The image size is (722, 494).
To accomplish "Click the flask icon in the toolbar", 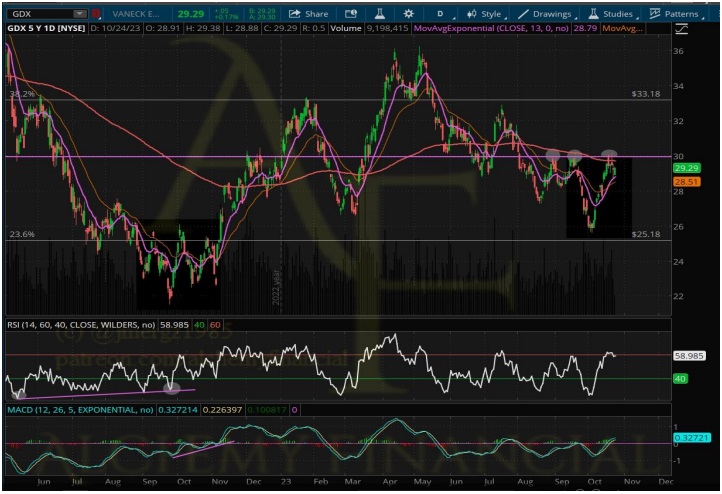I will click(379, 15).
